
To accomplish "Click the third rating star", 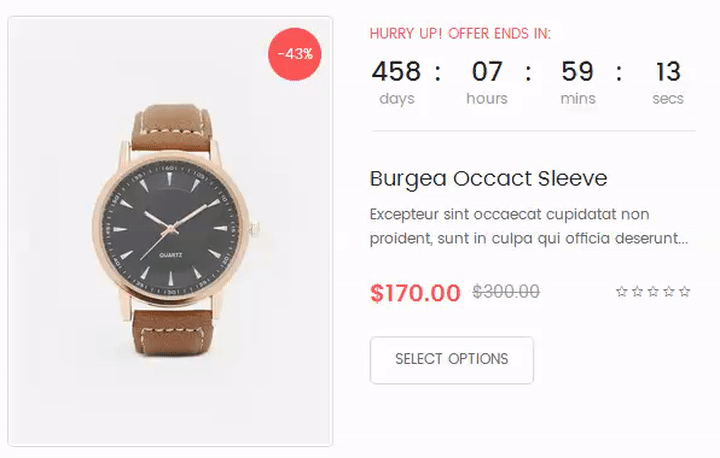I will [x=653, y=292].
